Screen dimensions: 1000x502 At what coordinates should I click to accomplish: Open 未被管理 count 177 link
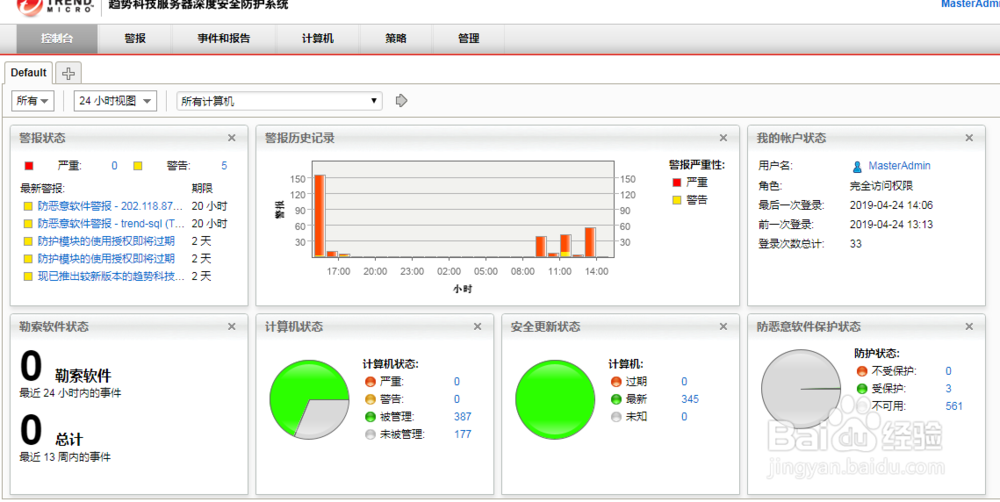click(462, 434)
